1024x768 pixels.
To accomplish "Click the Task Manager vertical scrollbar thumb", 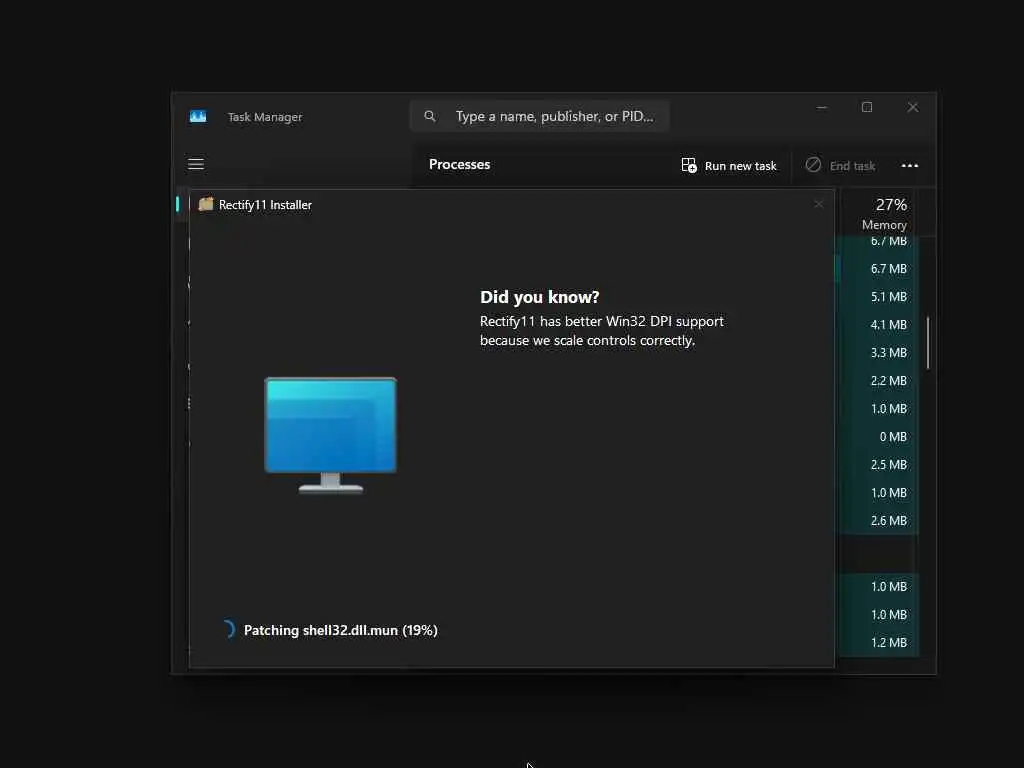I will [927, 342].
